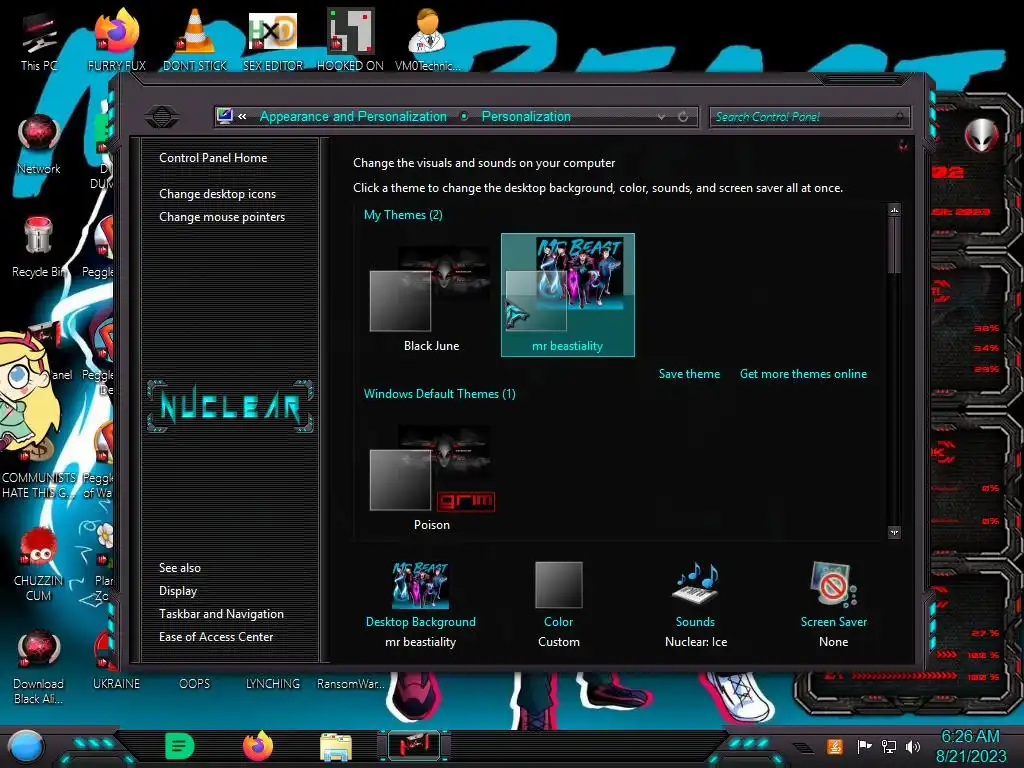Open the HOOKED ON desktop shortcut
This screenshot has width=1024, height=768.
click(x=350, y=39)
